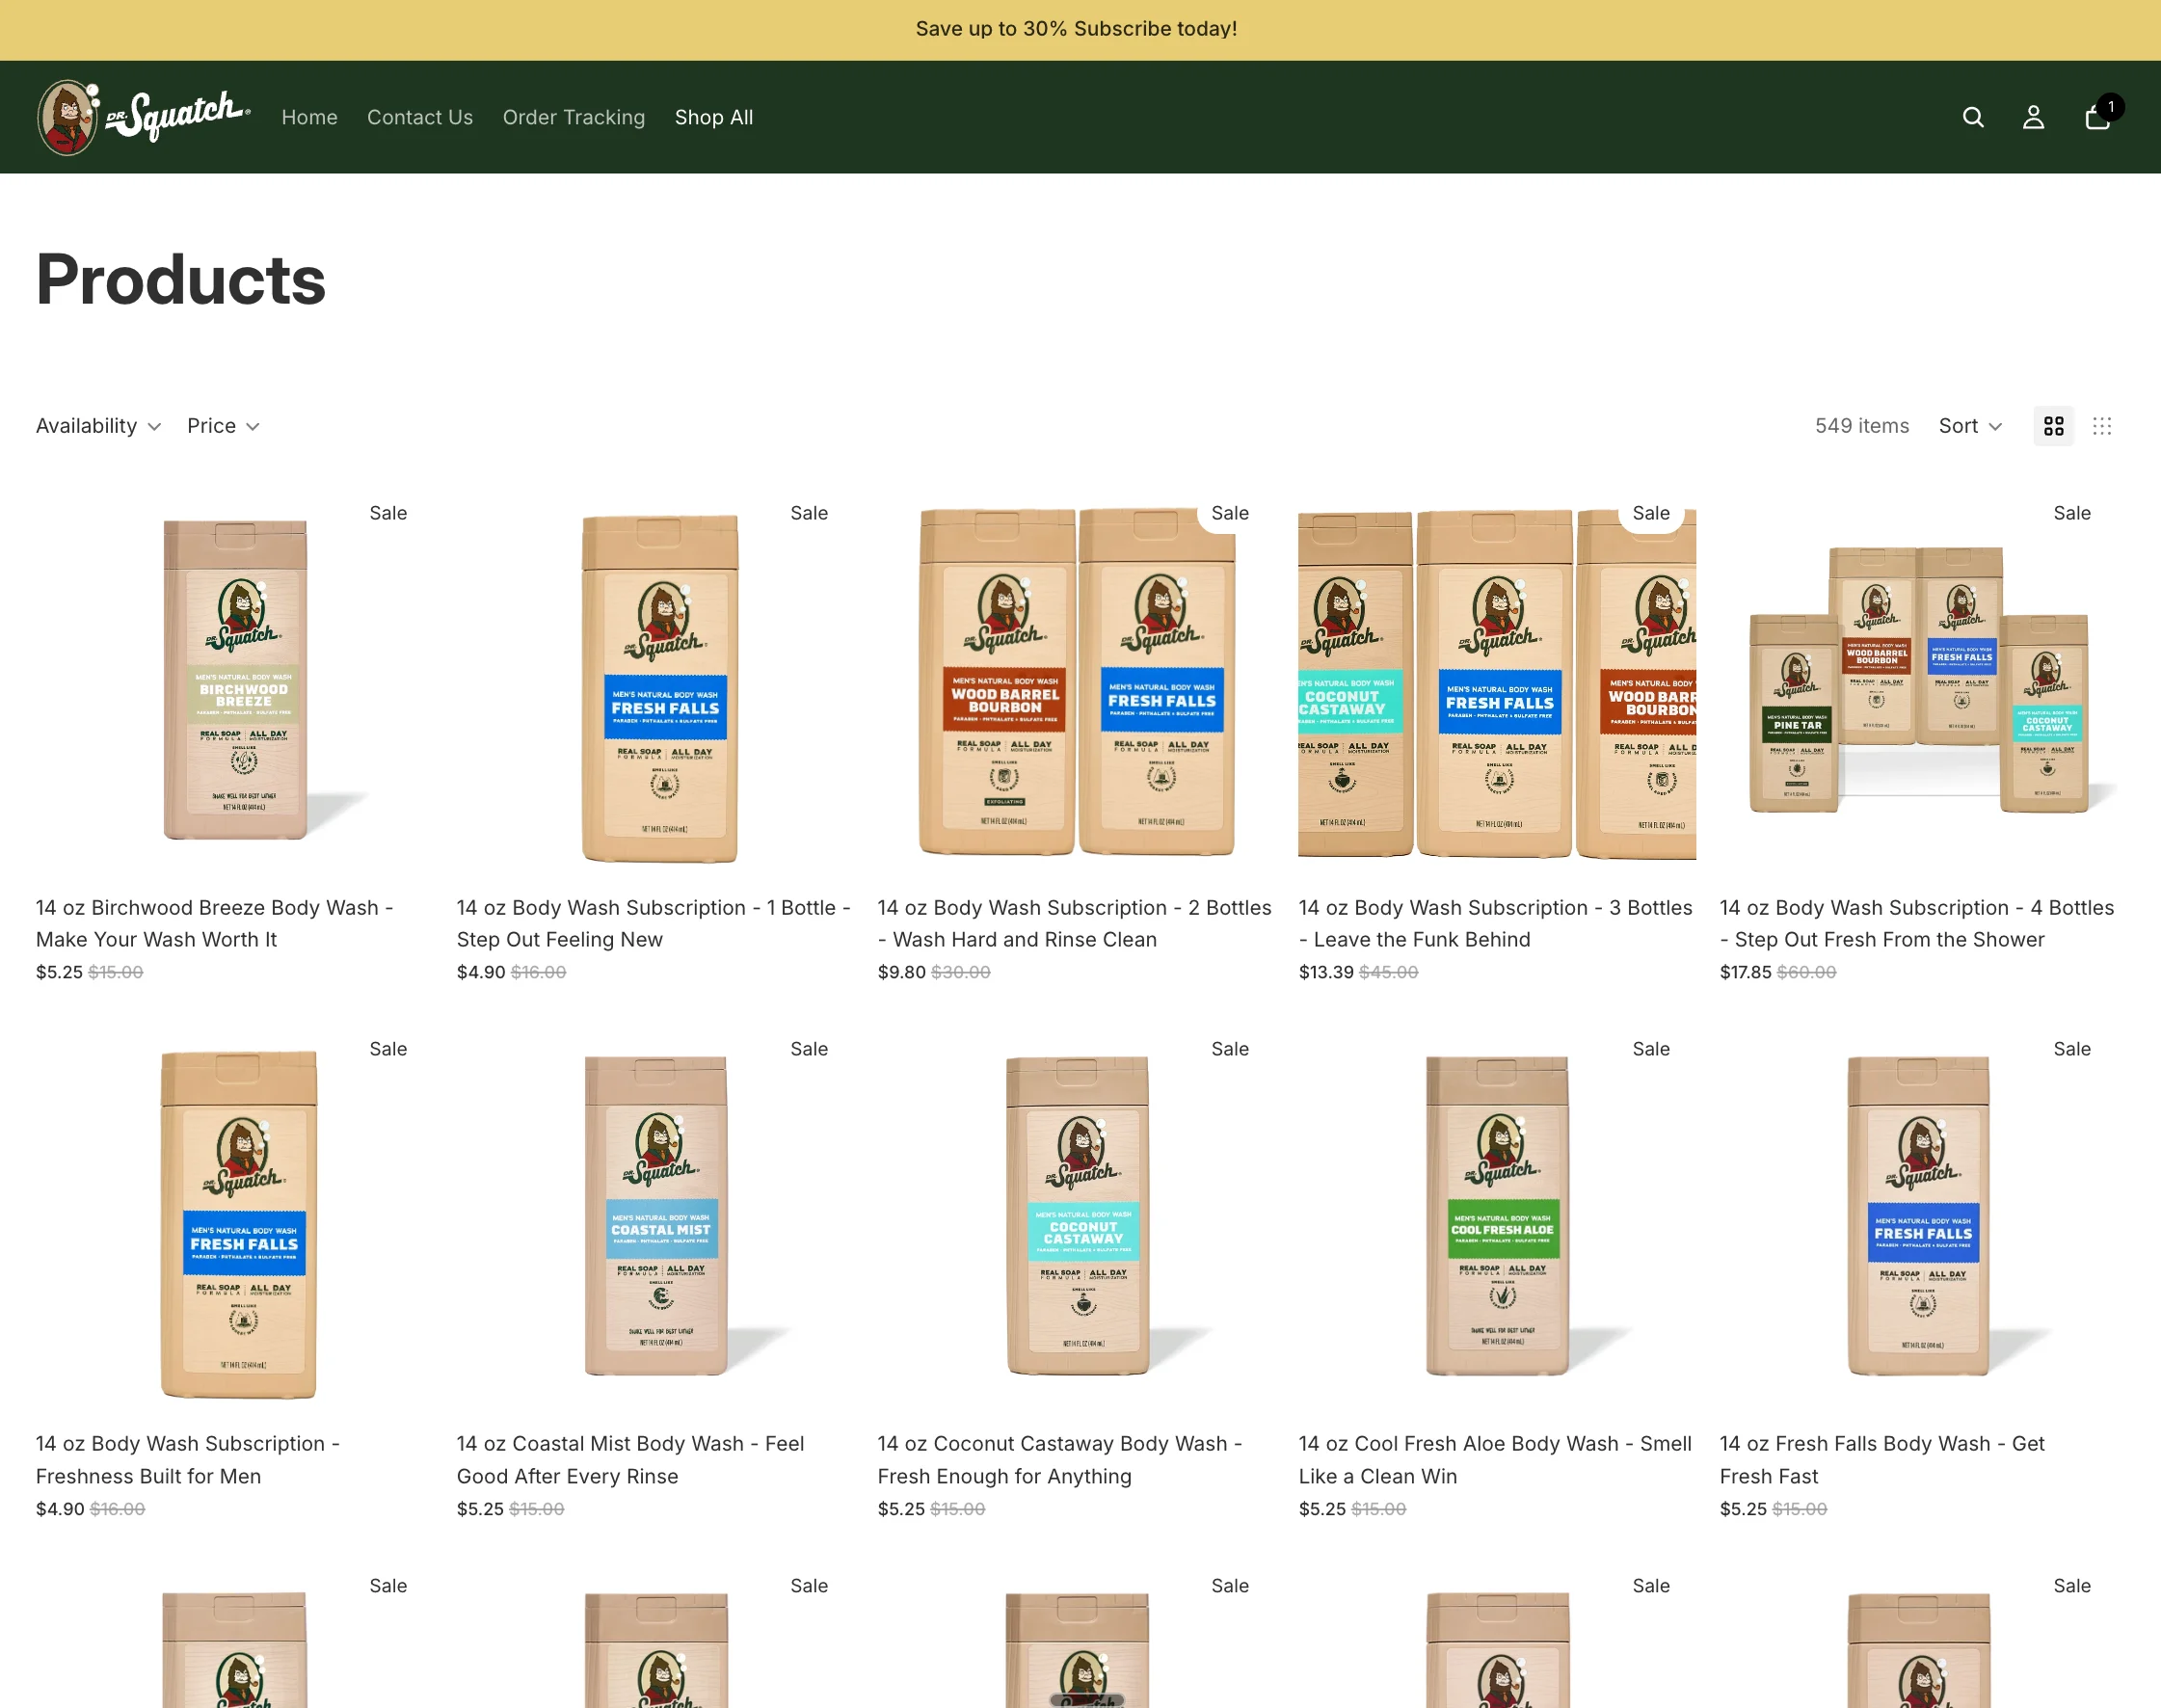
Task: Click Coconut Castaway Body Wash title link
Action: click(1060, 1459)
